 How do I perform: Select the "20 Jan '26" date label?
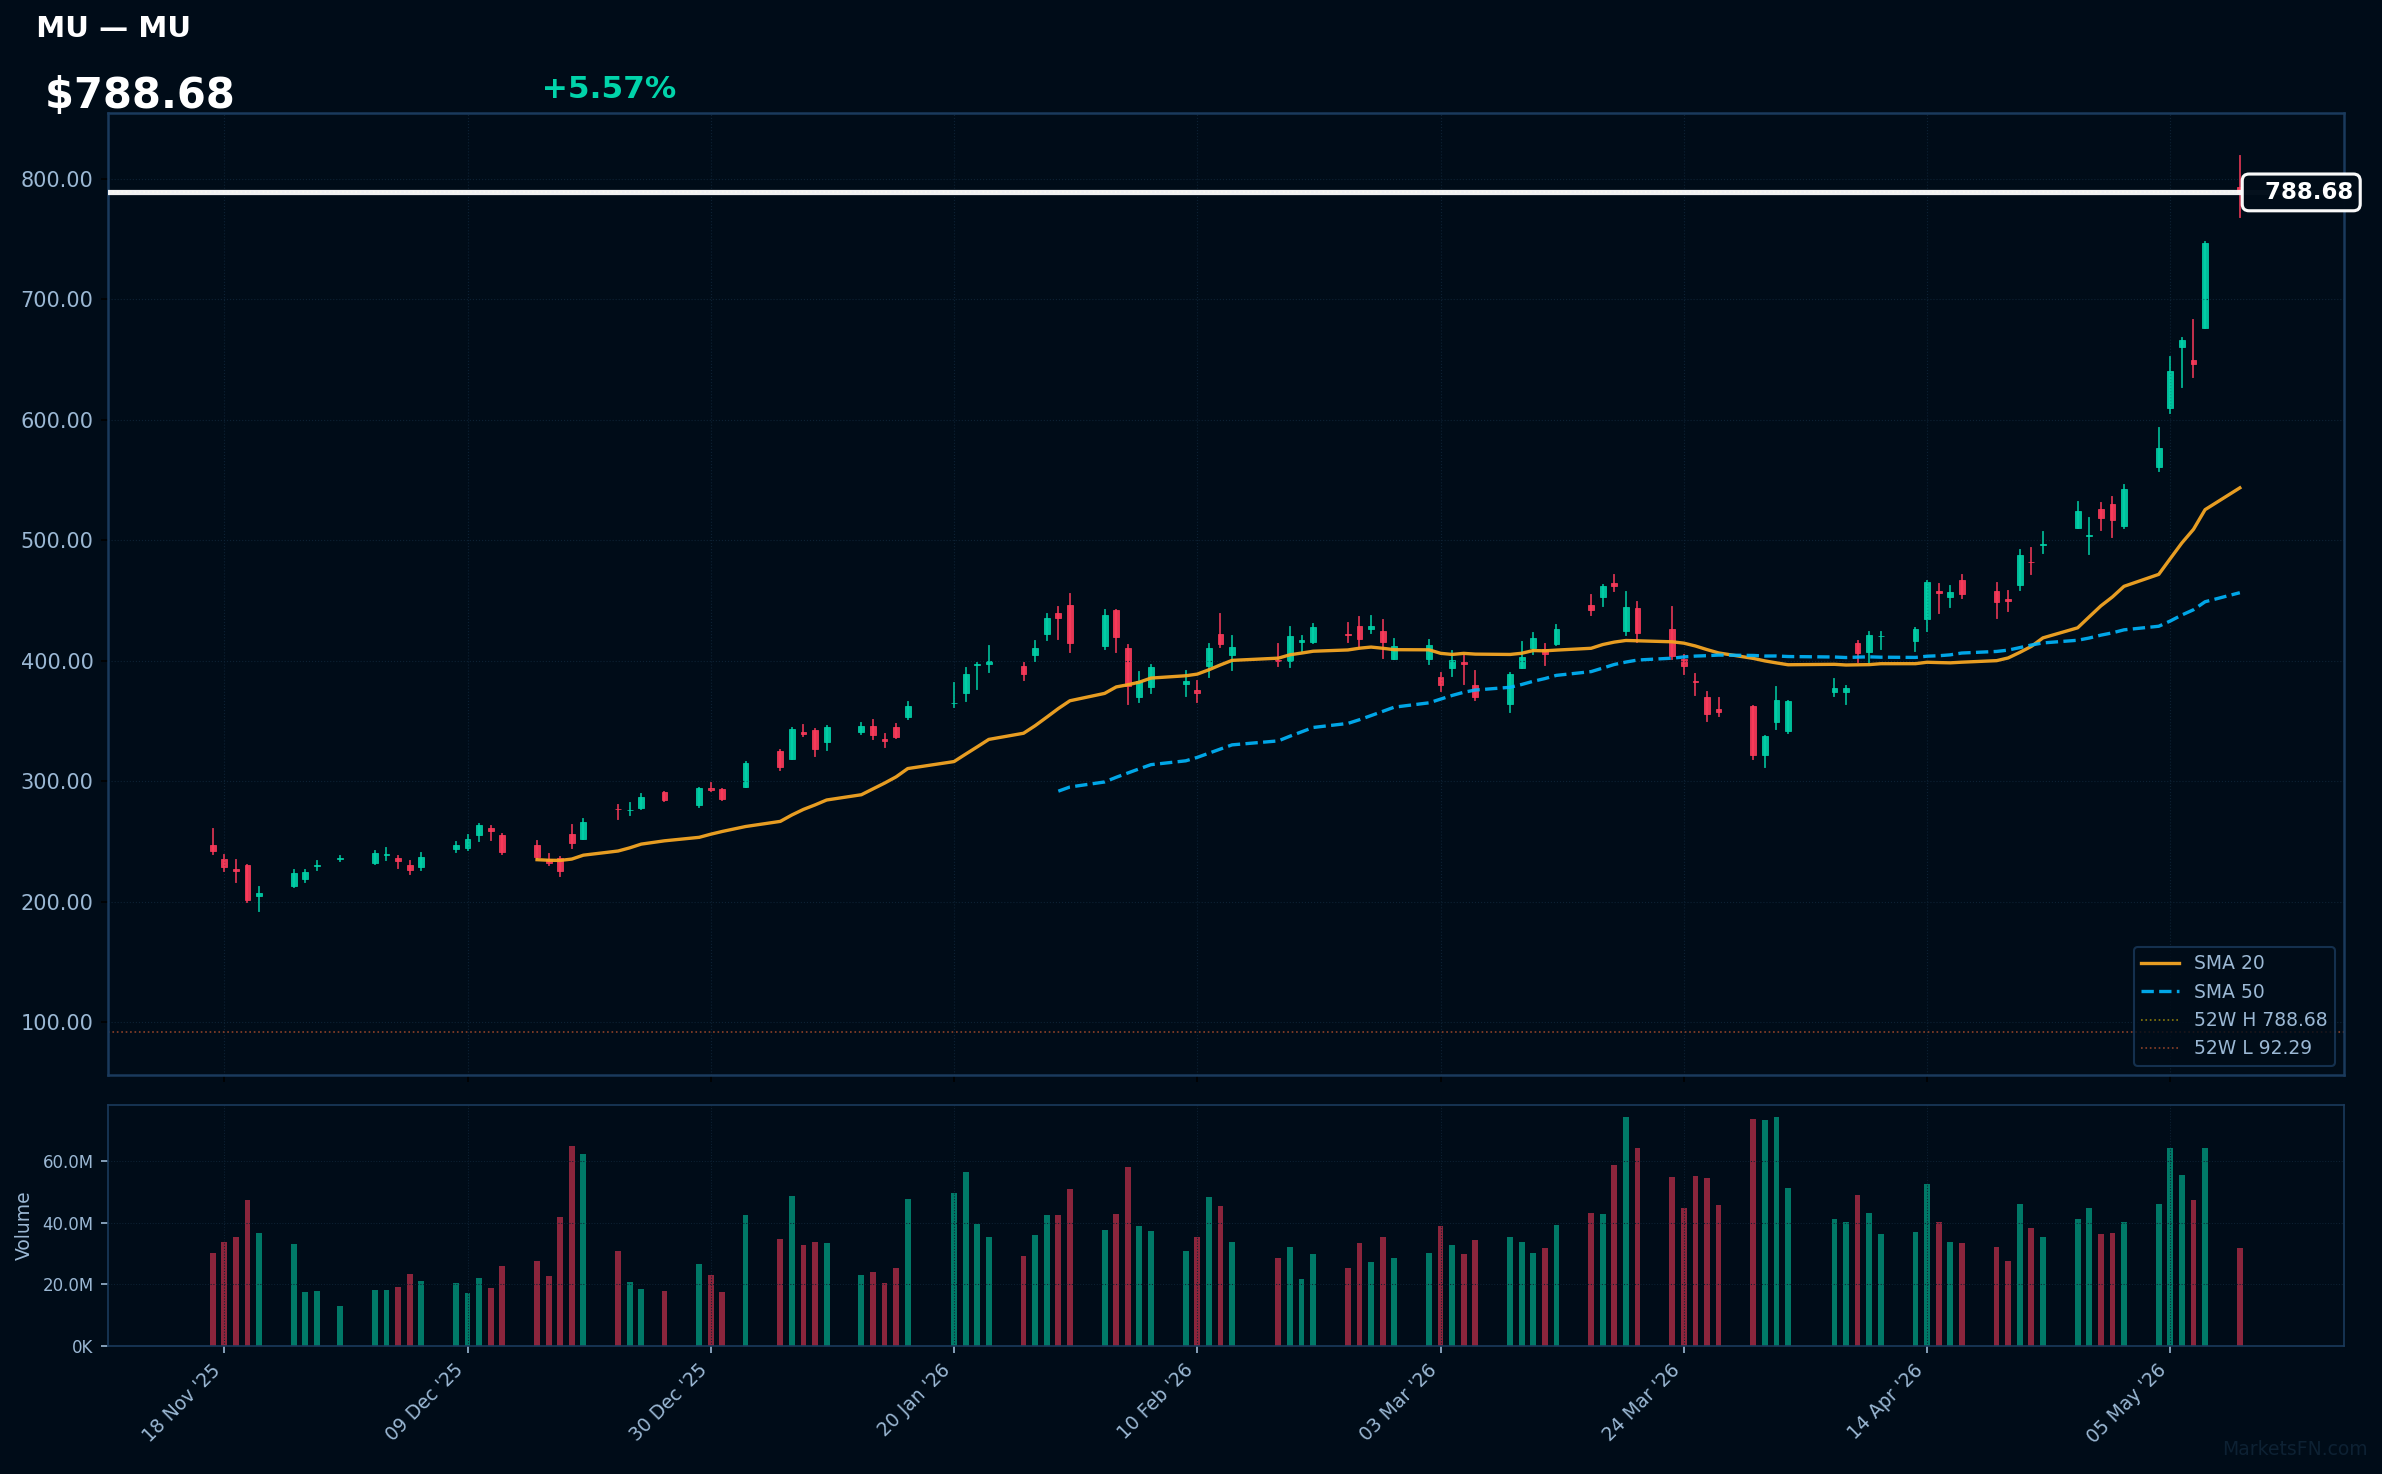912,1400
